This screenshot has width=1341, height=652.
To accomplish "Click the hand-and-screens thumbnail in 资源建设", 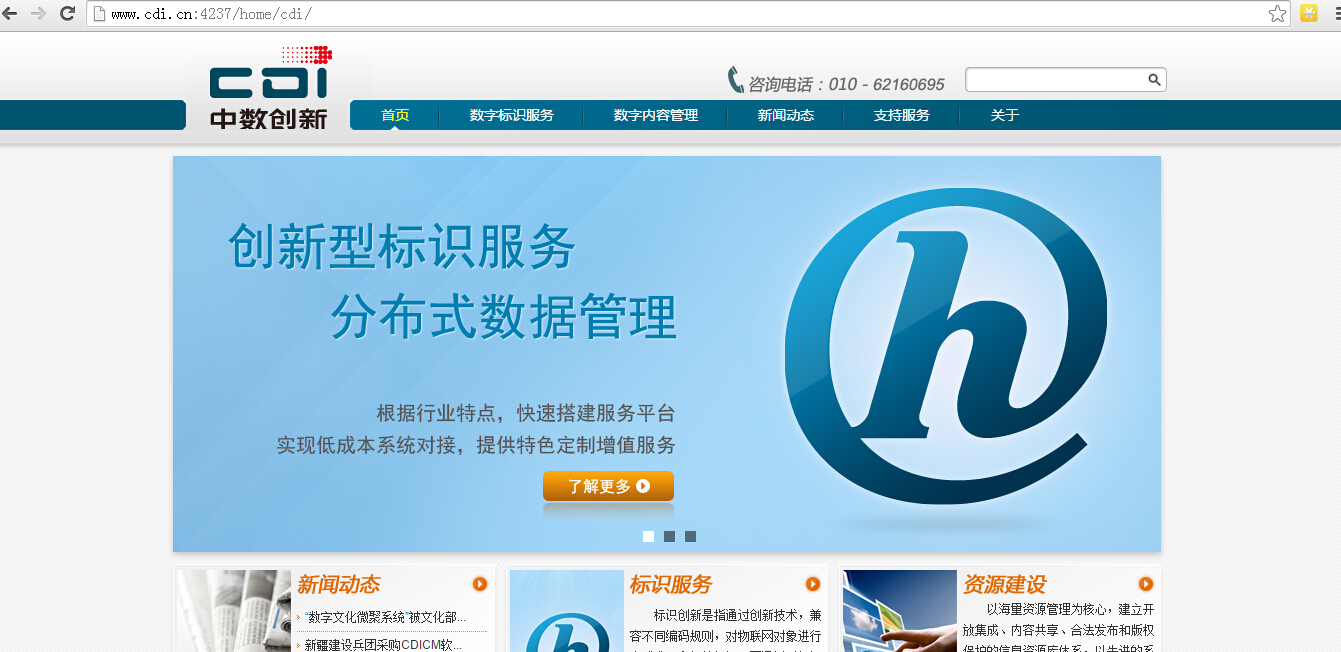I will click(x=900, y=611).
